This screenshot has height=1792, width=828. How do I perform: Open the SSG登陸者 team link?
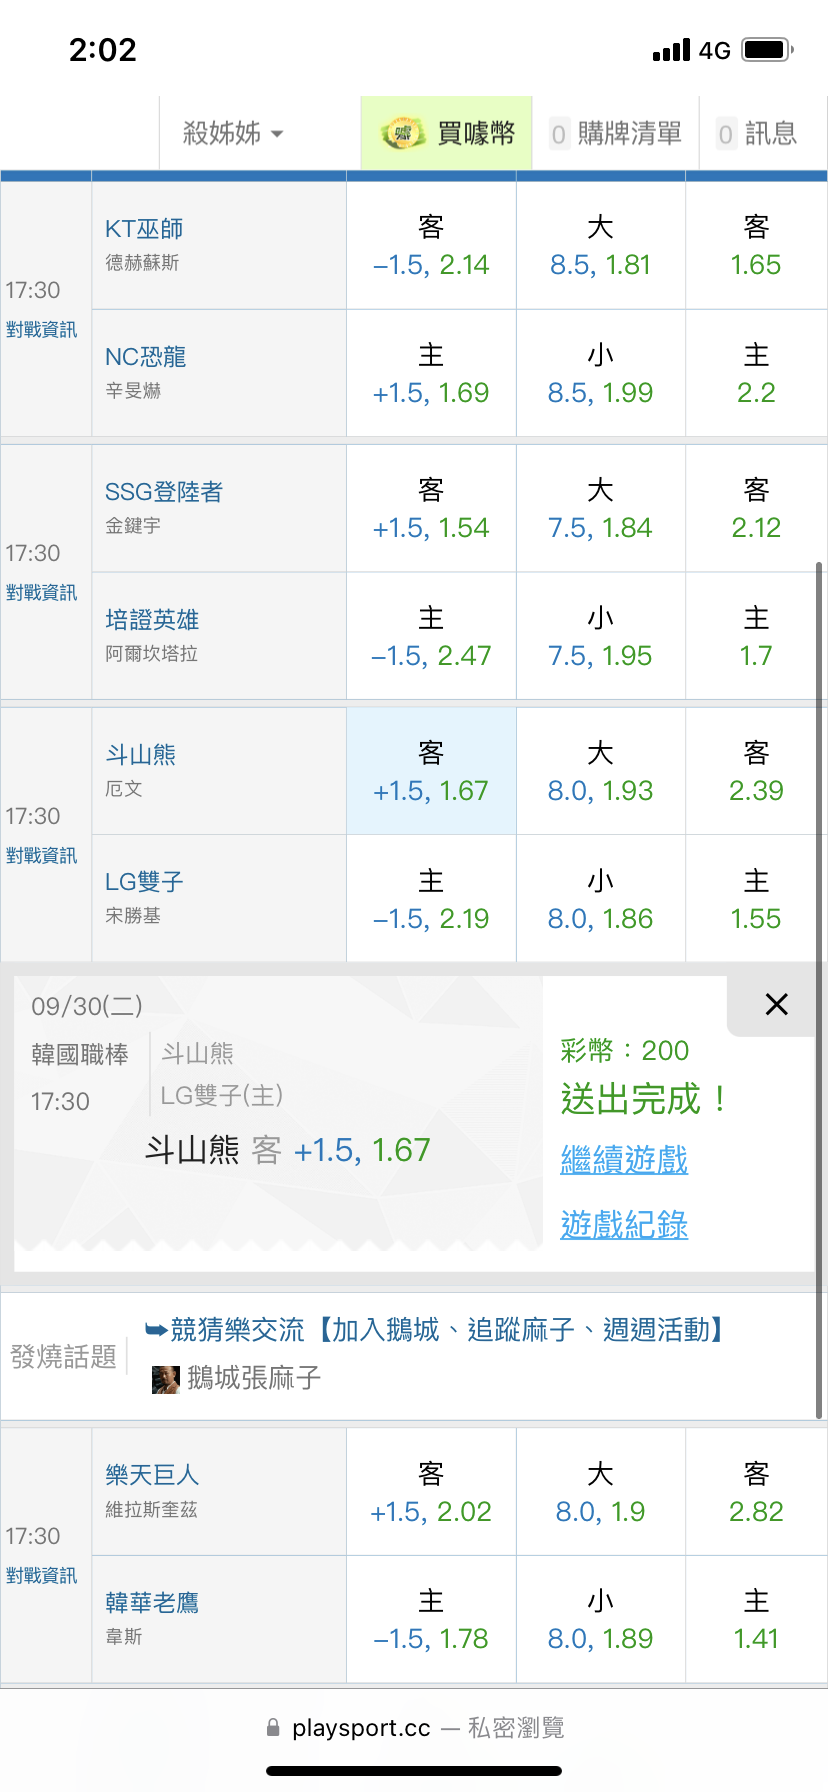pyautogui.click(x=164, y=492)
